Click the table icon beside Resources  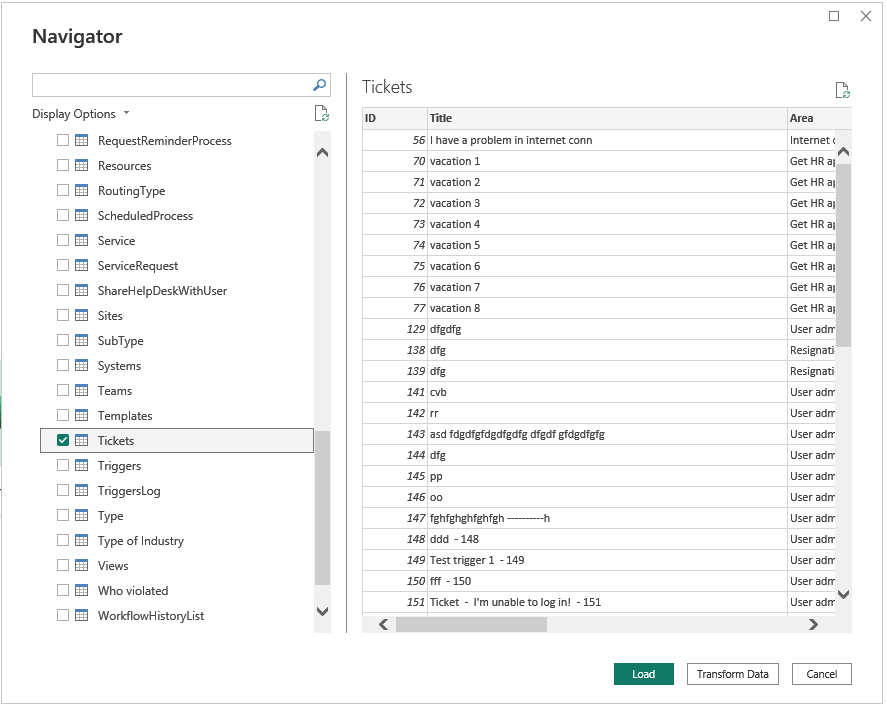click(x=82, y=166)
